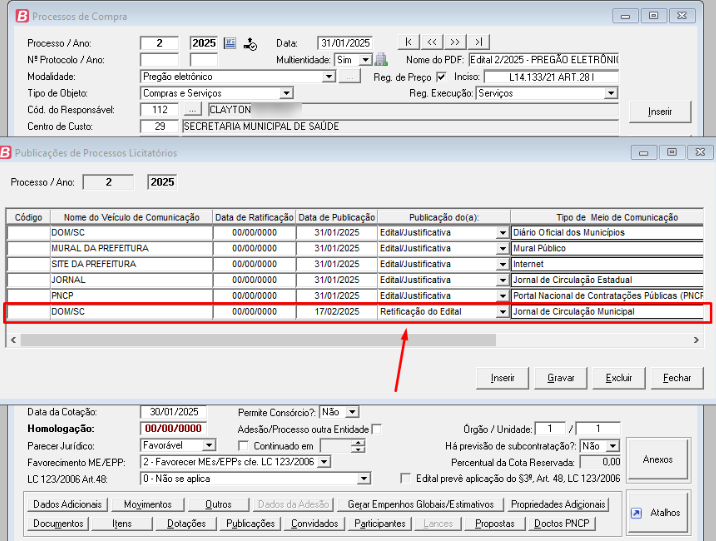Open the Propostas button
Viewport: 716px width, 541px height.
[x=495, y=524]
